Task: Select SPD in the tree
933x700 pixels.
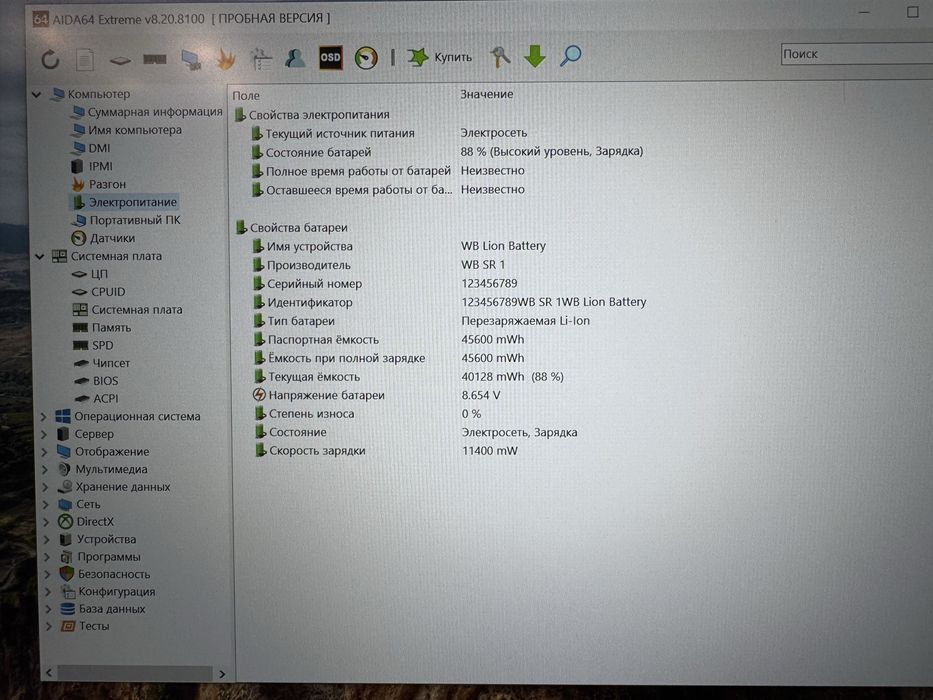Action: (93, 345)
